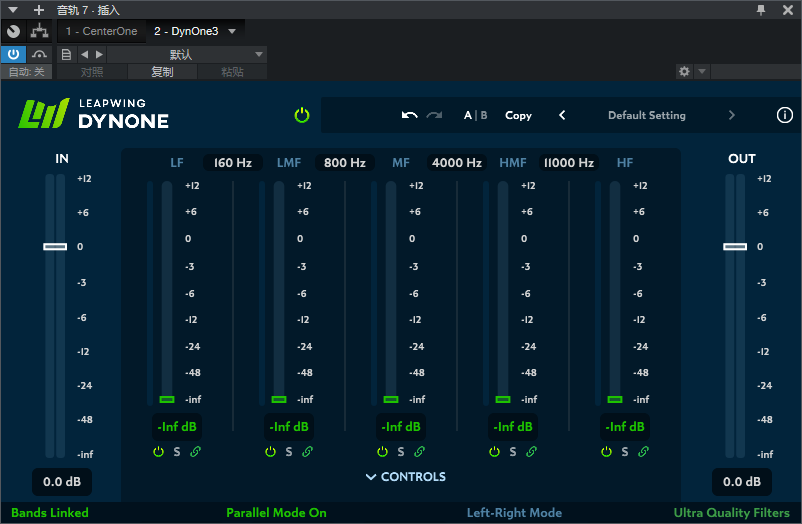Switch to next preset with right chevron
The width and height of the screenshot is (802, 524).
[x=731, y=115]
